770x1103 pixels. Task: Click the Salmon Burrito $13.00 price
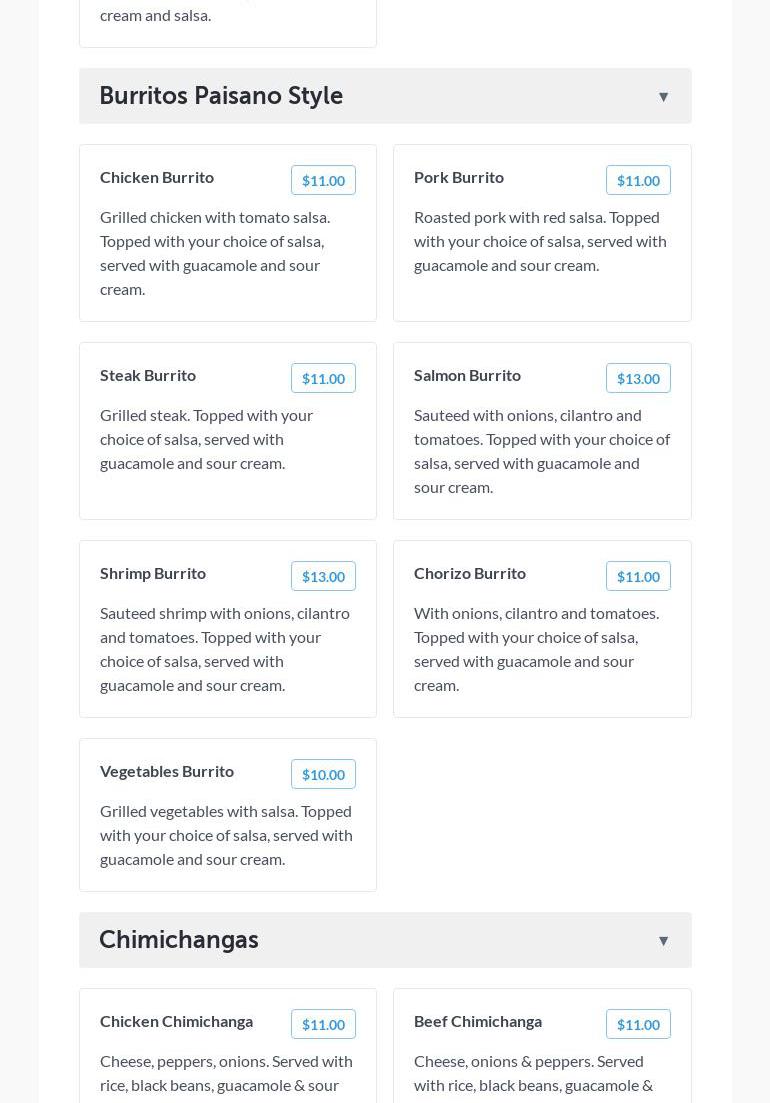(x=638, y=378)
